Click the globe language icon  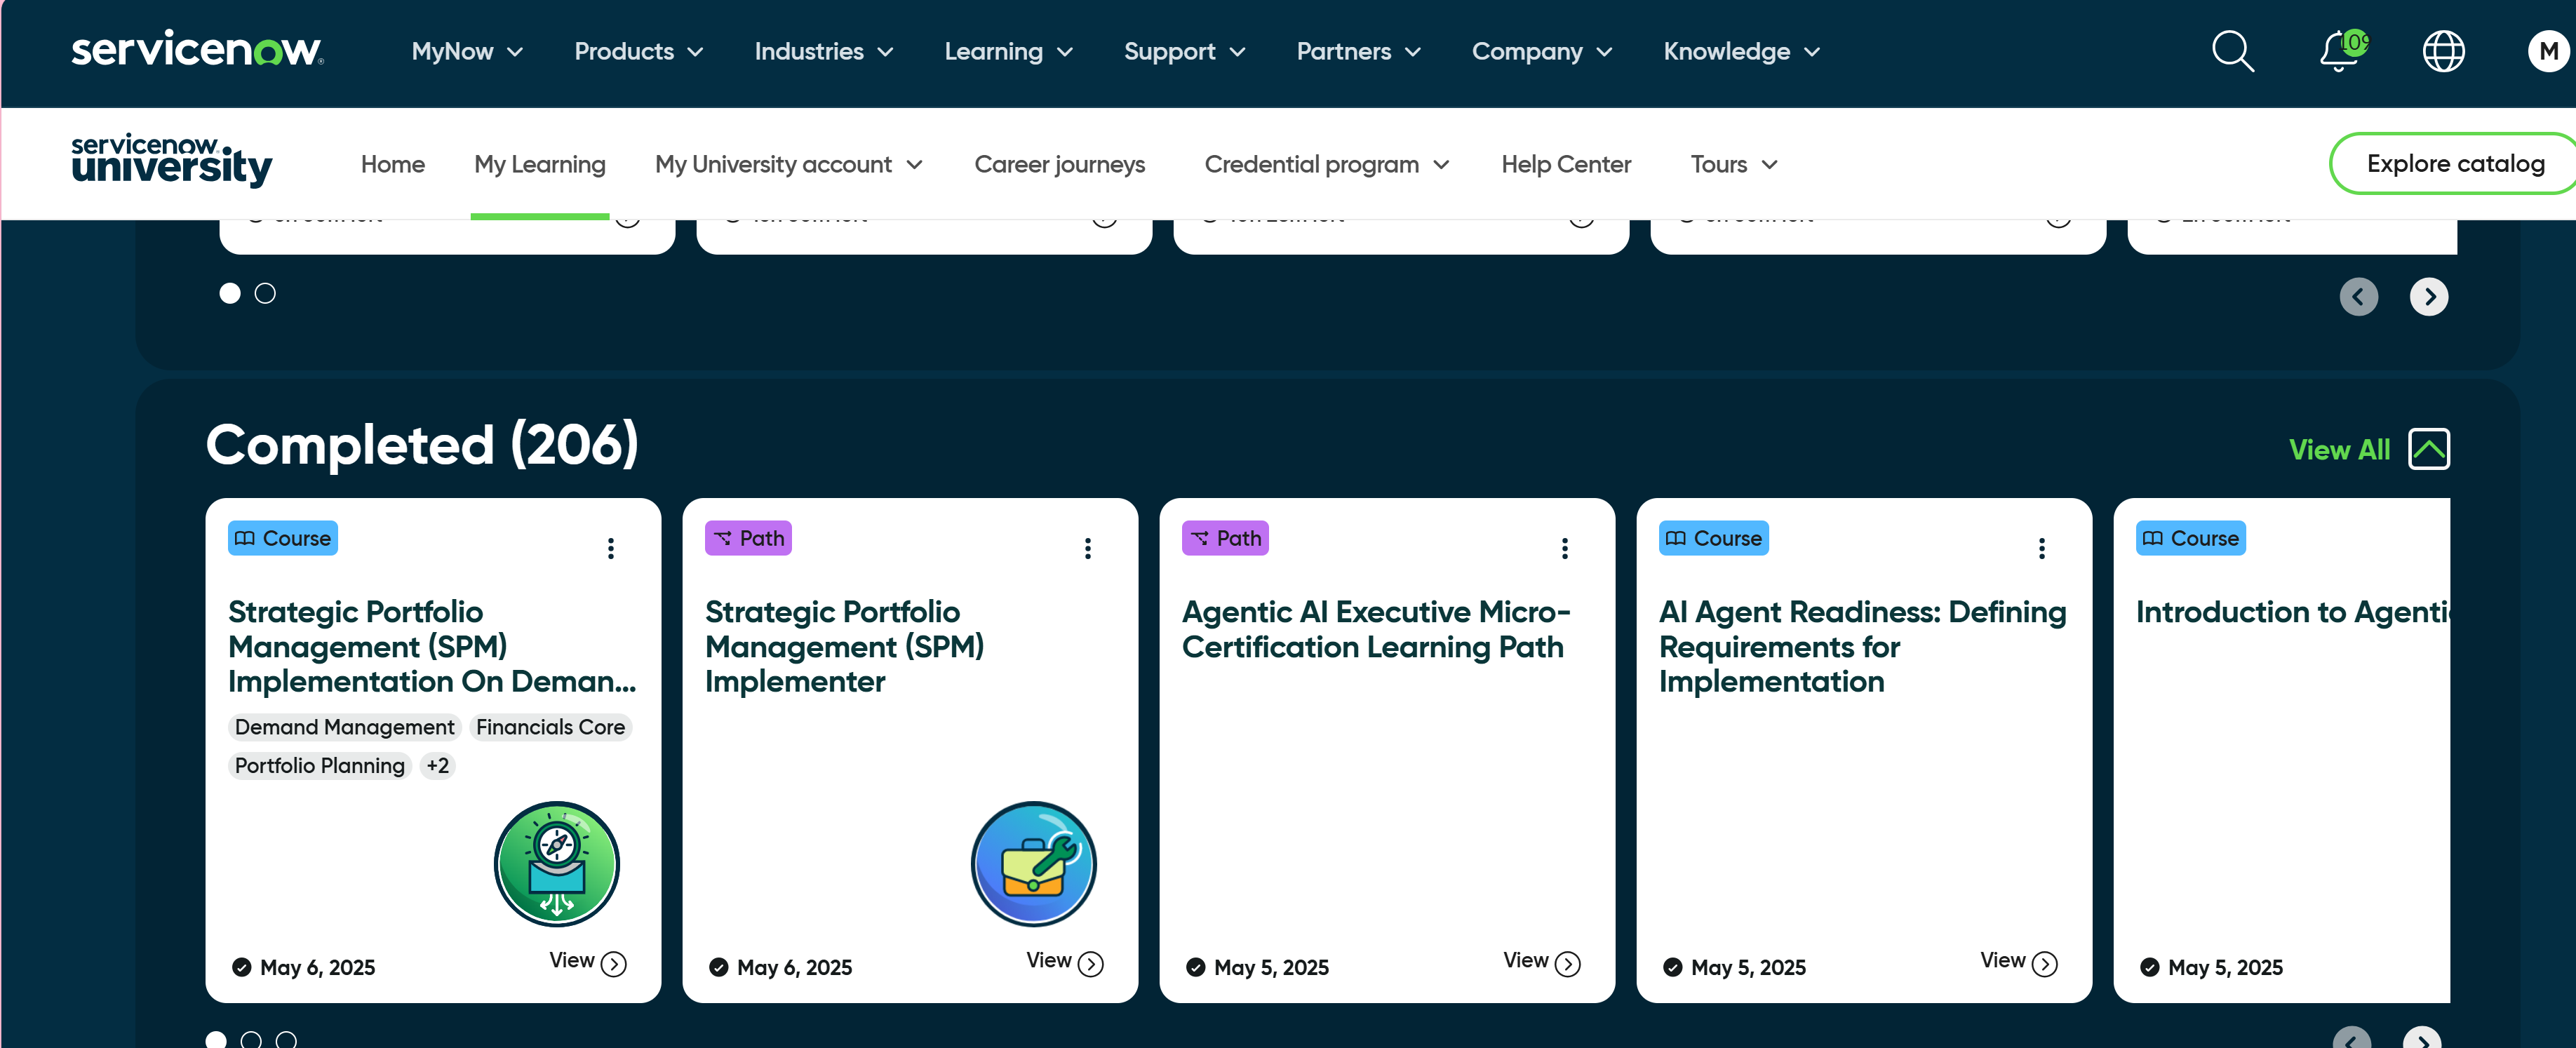2443,51
